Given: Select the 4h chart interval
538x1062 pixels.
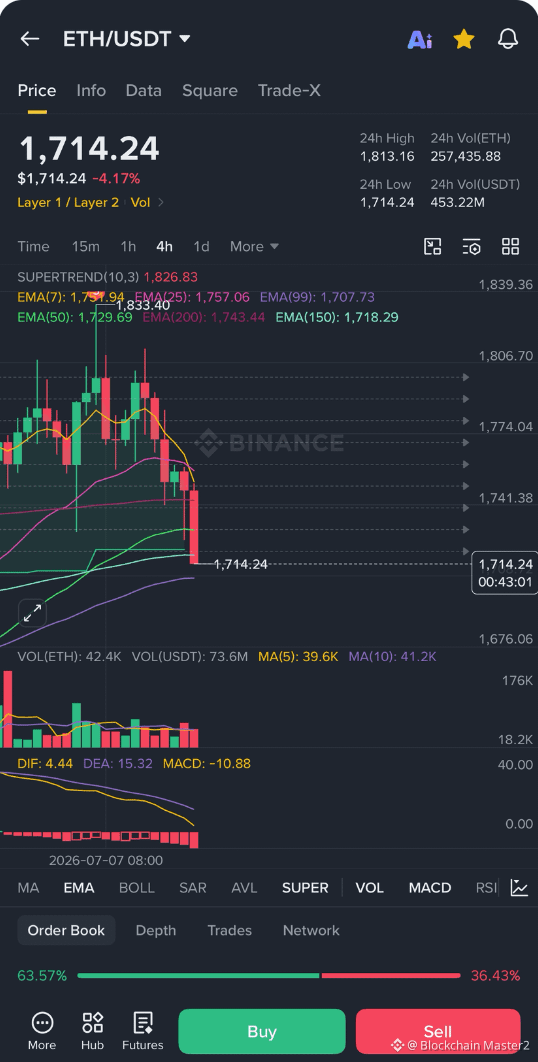Looking at the screenshot, I should coord(164,247).
